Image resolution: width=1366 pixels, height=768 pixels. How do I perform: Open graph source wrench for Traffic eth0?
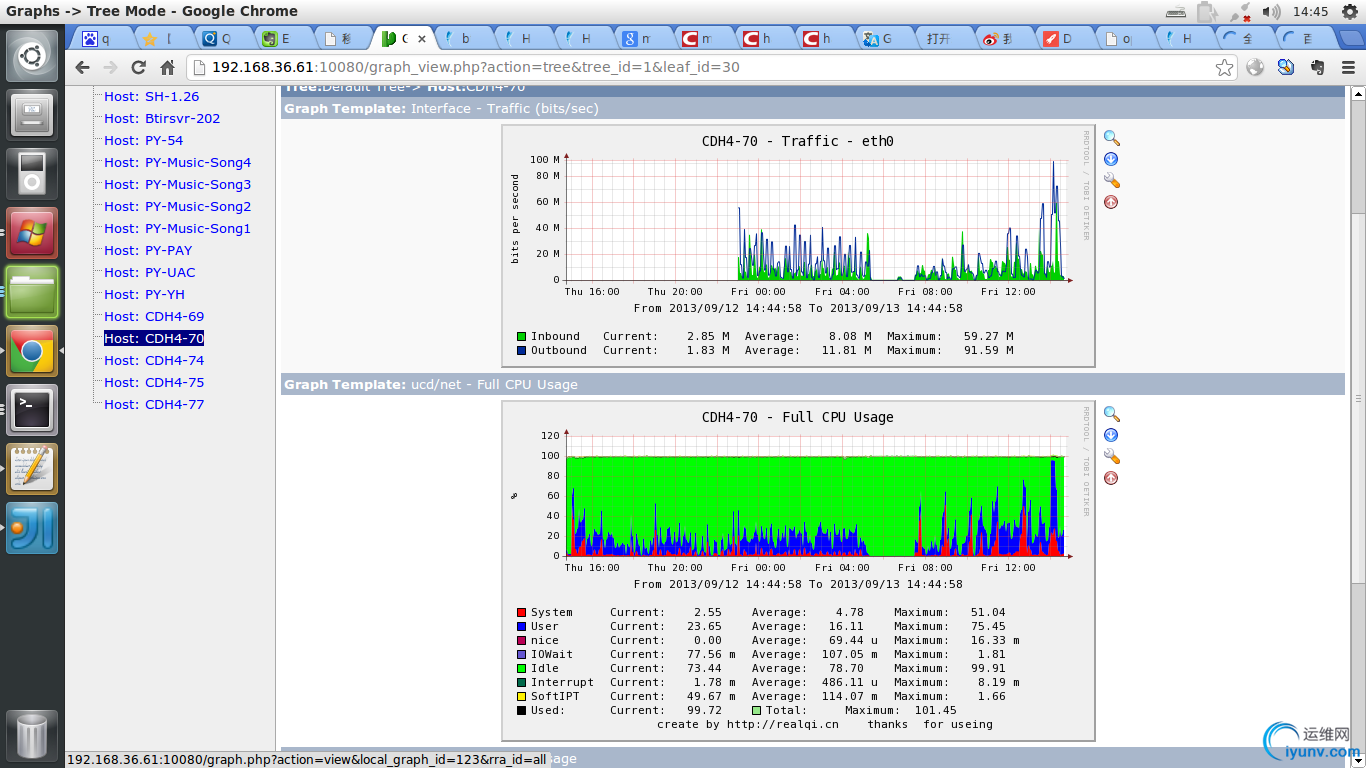[x=1111, y=180]
